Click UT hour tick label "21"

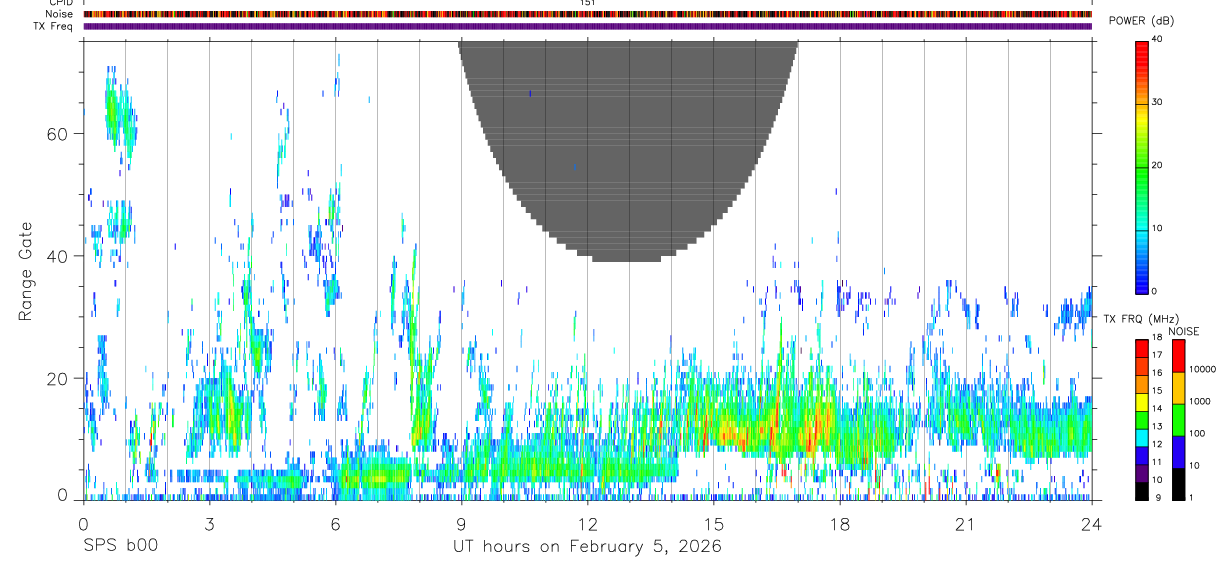point(965,523)
